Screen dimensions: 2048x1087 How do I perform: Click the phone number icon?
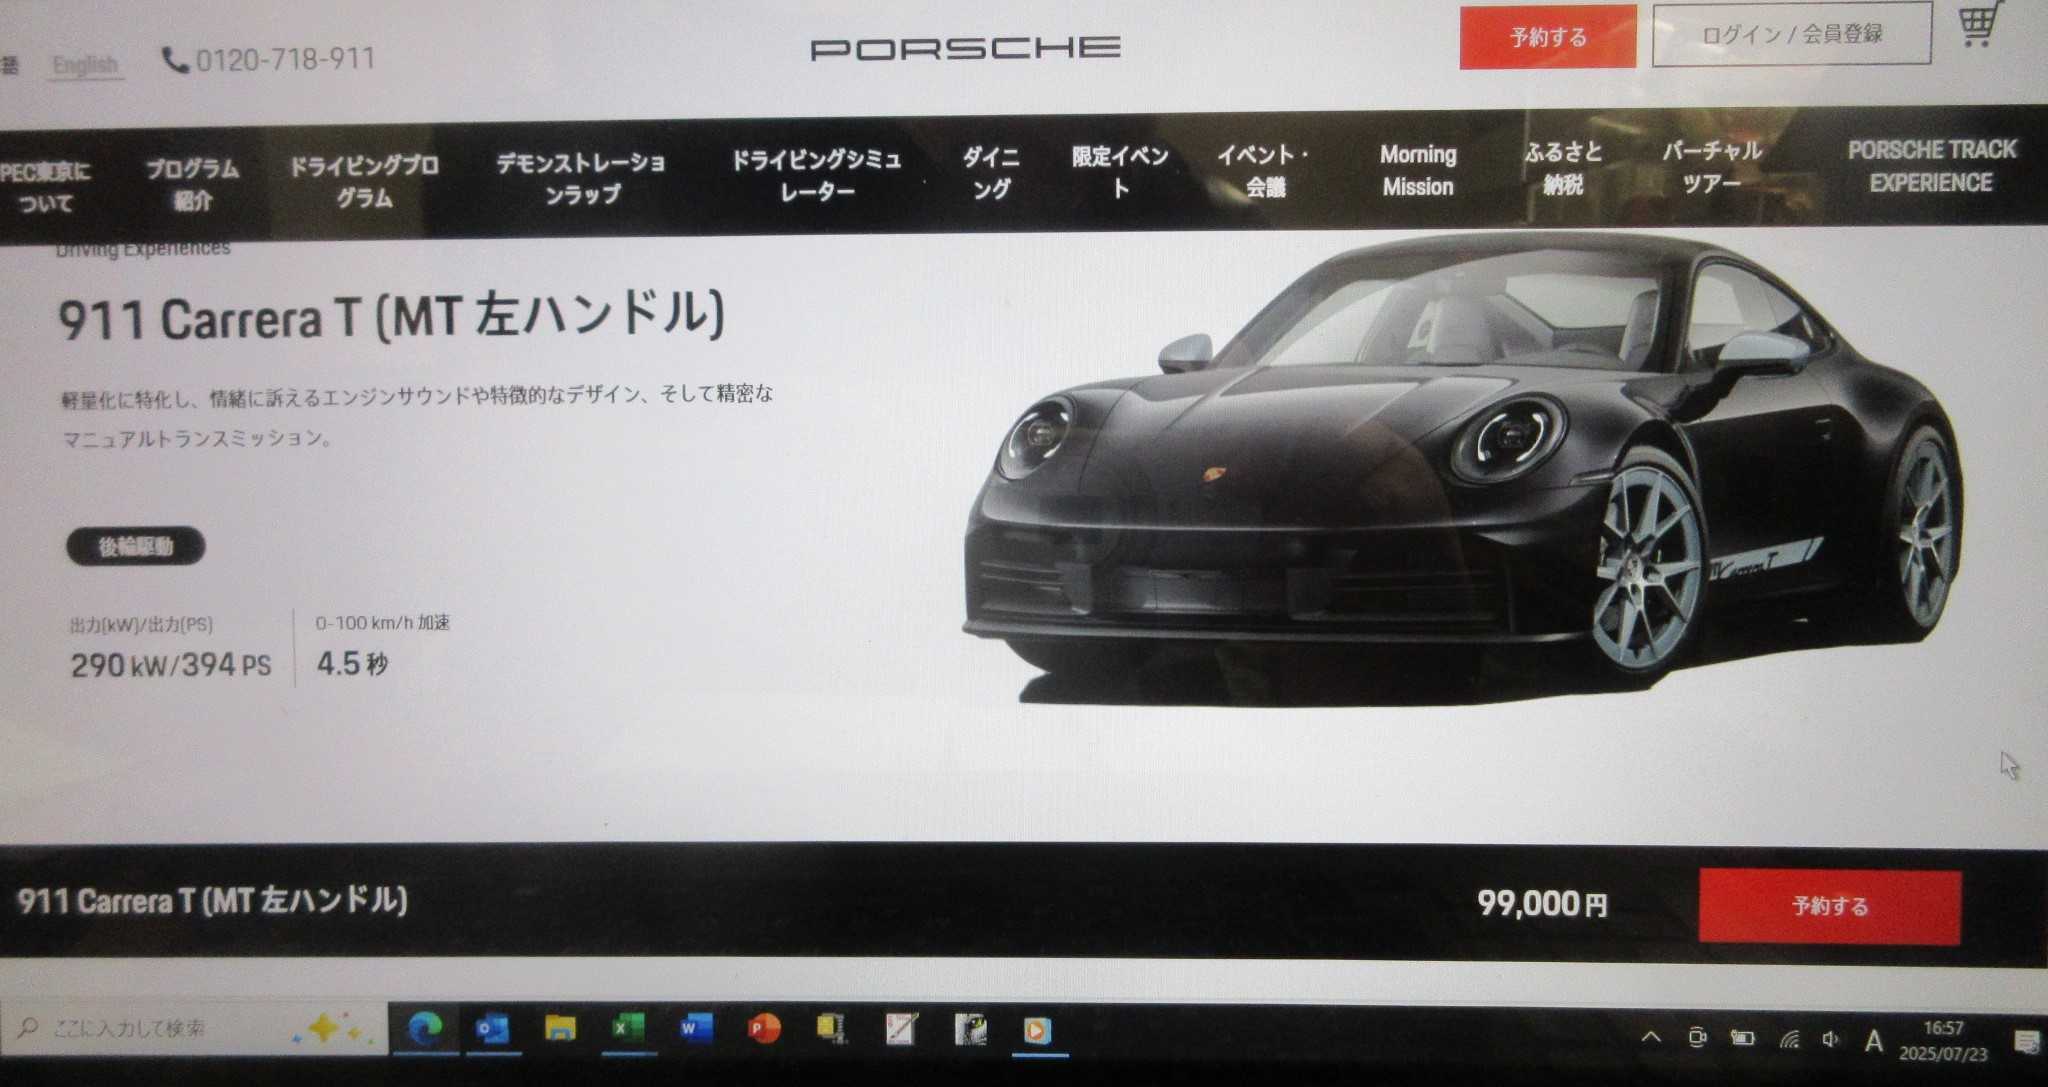tap(175, 60)
